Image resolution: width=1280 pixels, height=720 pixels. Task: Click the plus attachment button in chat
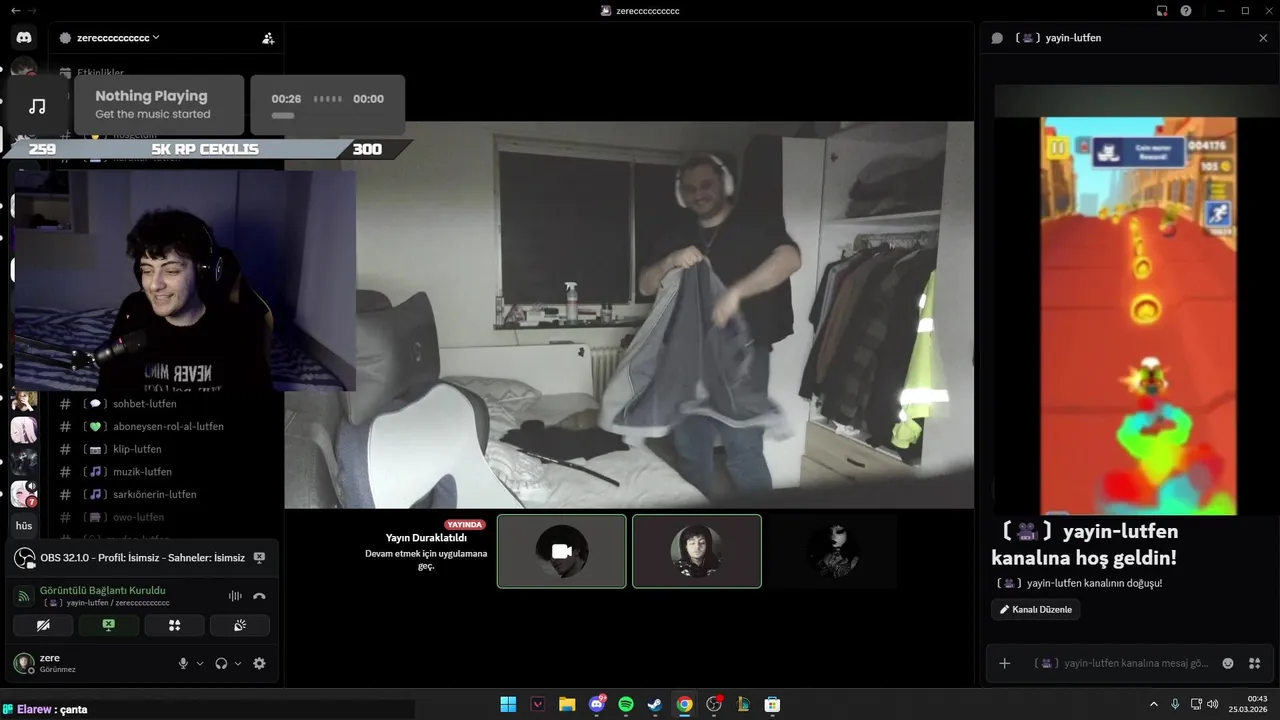tap(1005, 663)
